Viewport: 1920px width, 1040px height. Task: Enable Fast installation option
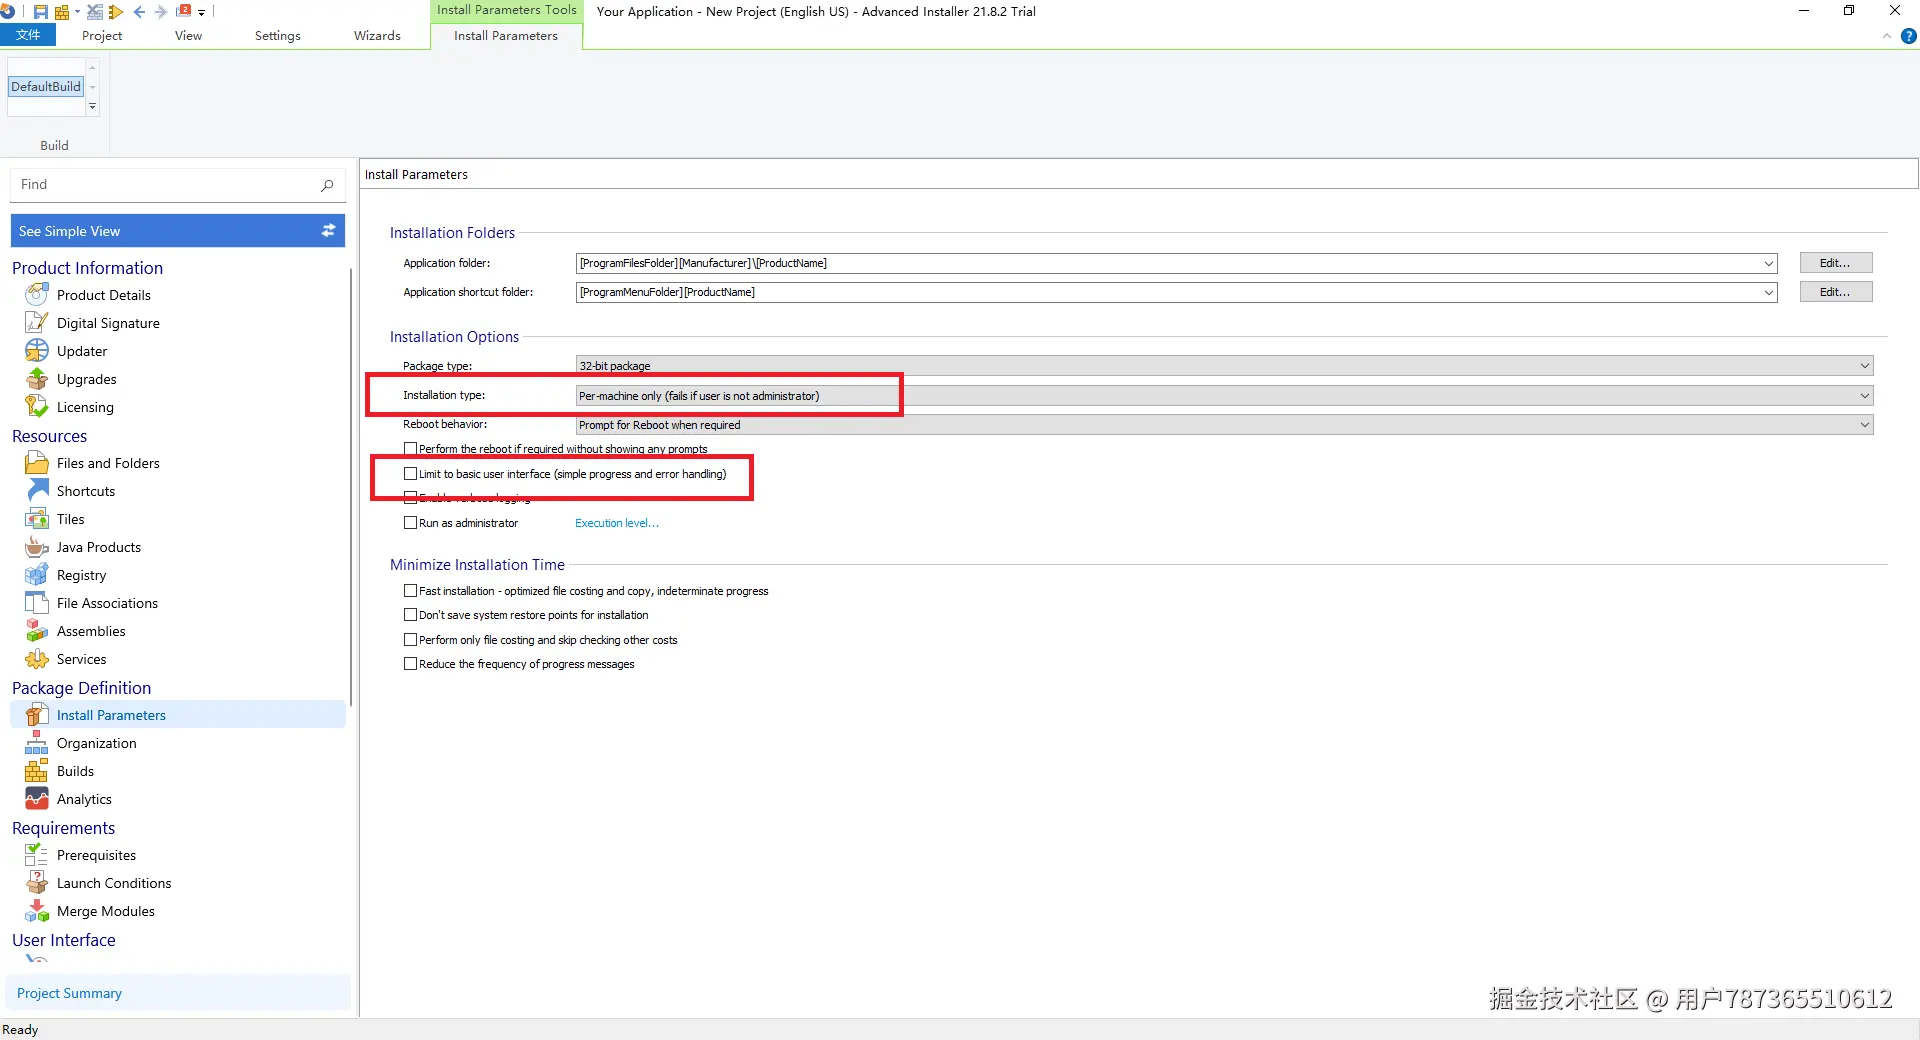tap(410, 591)
